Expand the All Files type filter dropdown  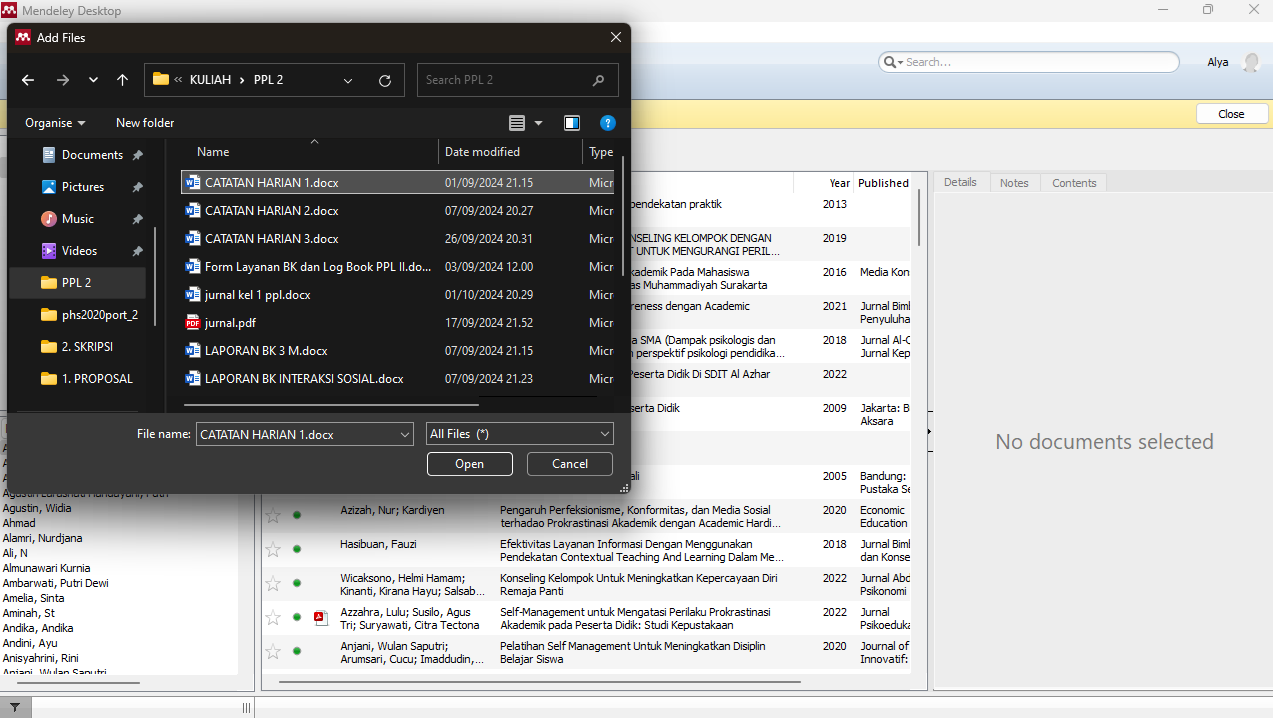tap(519, 434)
